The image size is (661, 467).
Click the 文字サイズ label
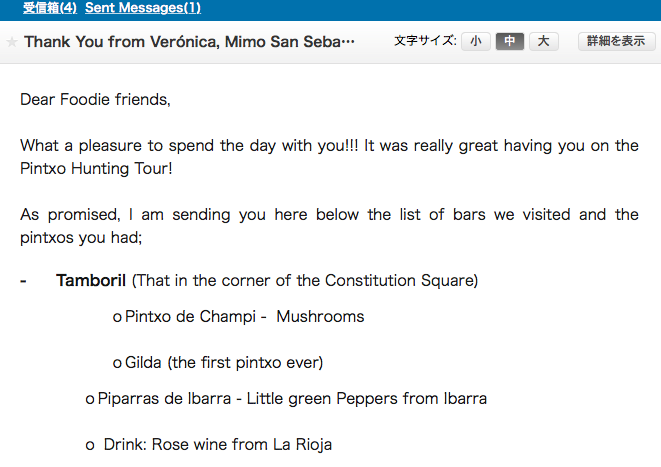(425, 42)
